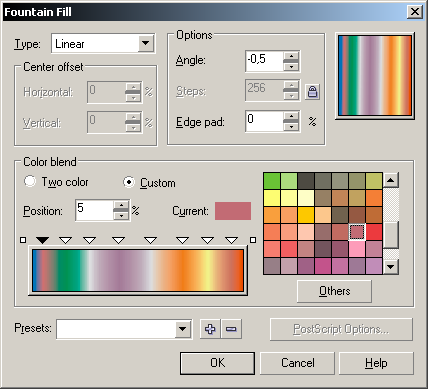
Task: Open Others color picker
Action: pyautogui.click(x=334, y=291)
